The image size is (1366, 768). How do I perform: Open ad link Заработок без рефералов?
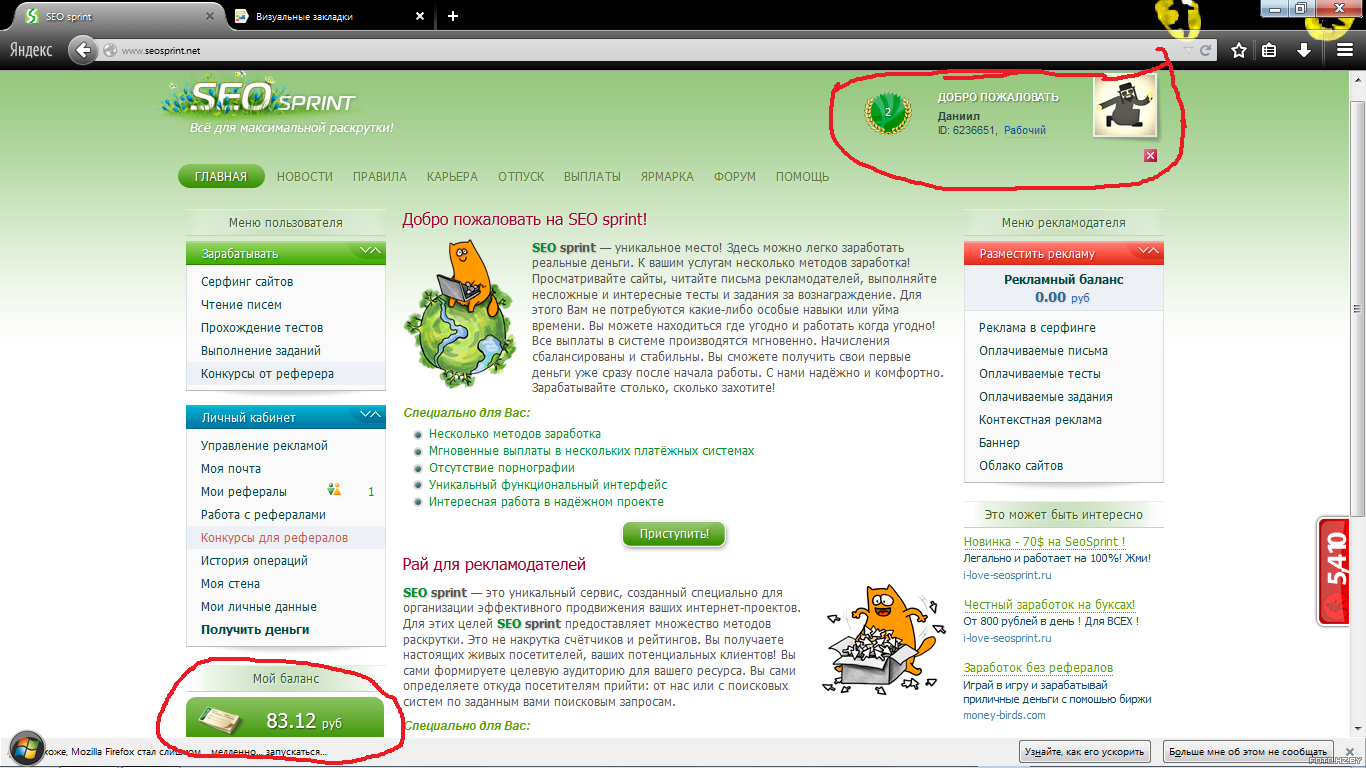tap(1038, 668)
